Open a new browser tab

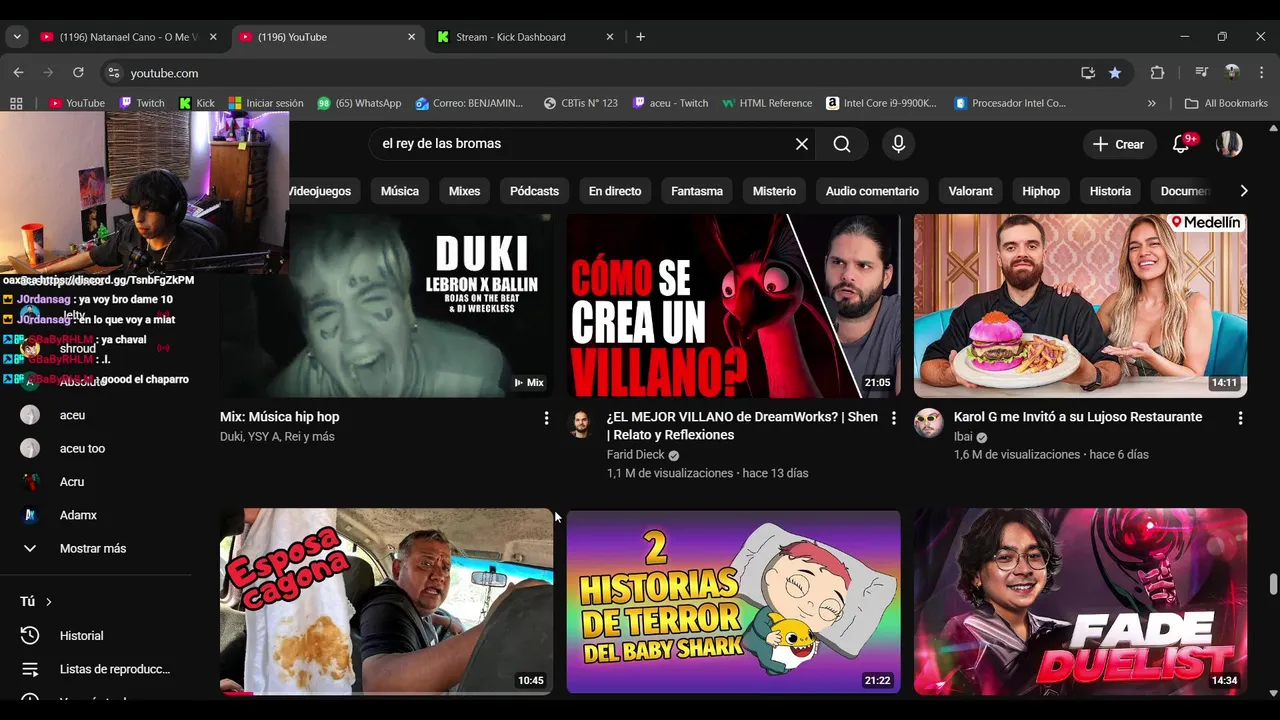coord(640,37)
